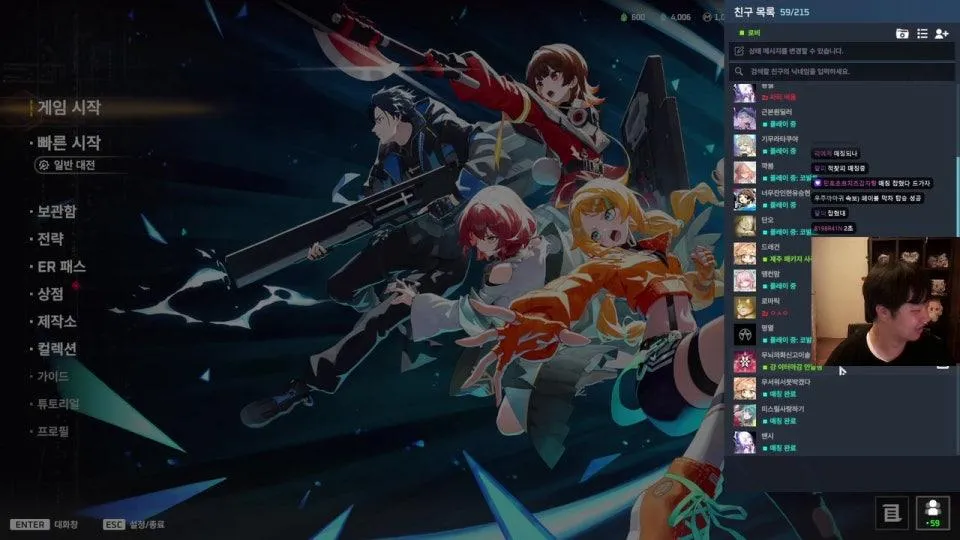The height and width of the screenshot is (540, 960).
Task: Click the normal match mode icon under 빠른 시작
Action: tap(44, 165)
